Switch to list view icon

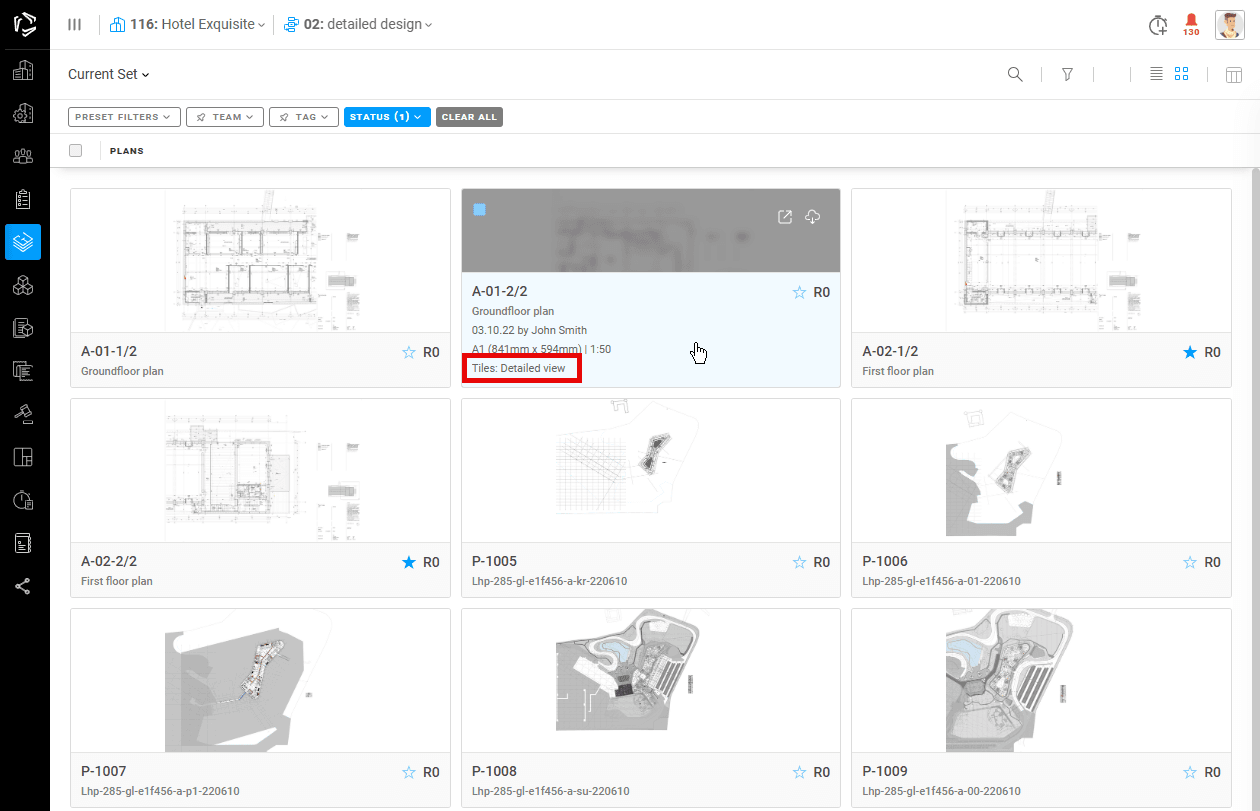[x=1156, y=74]
